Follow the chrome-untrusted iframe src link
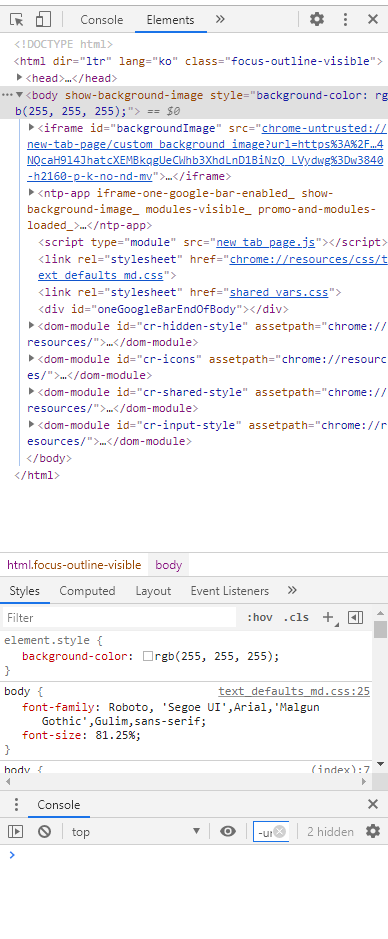The width and height of the screenshot is (388, 939). pos(205,152)
